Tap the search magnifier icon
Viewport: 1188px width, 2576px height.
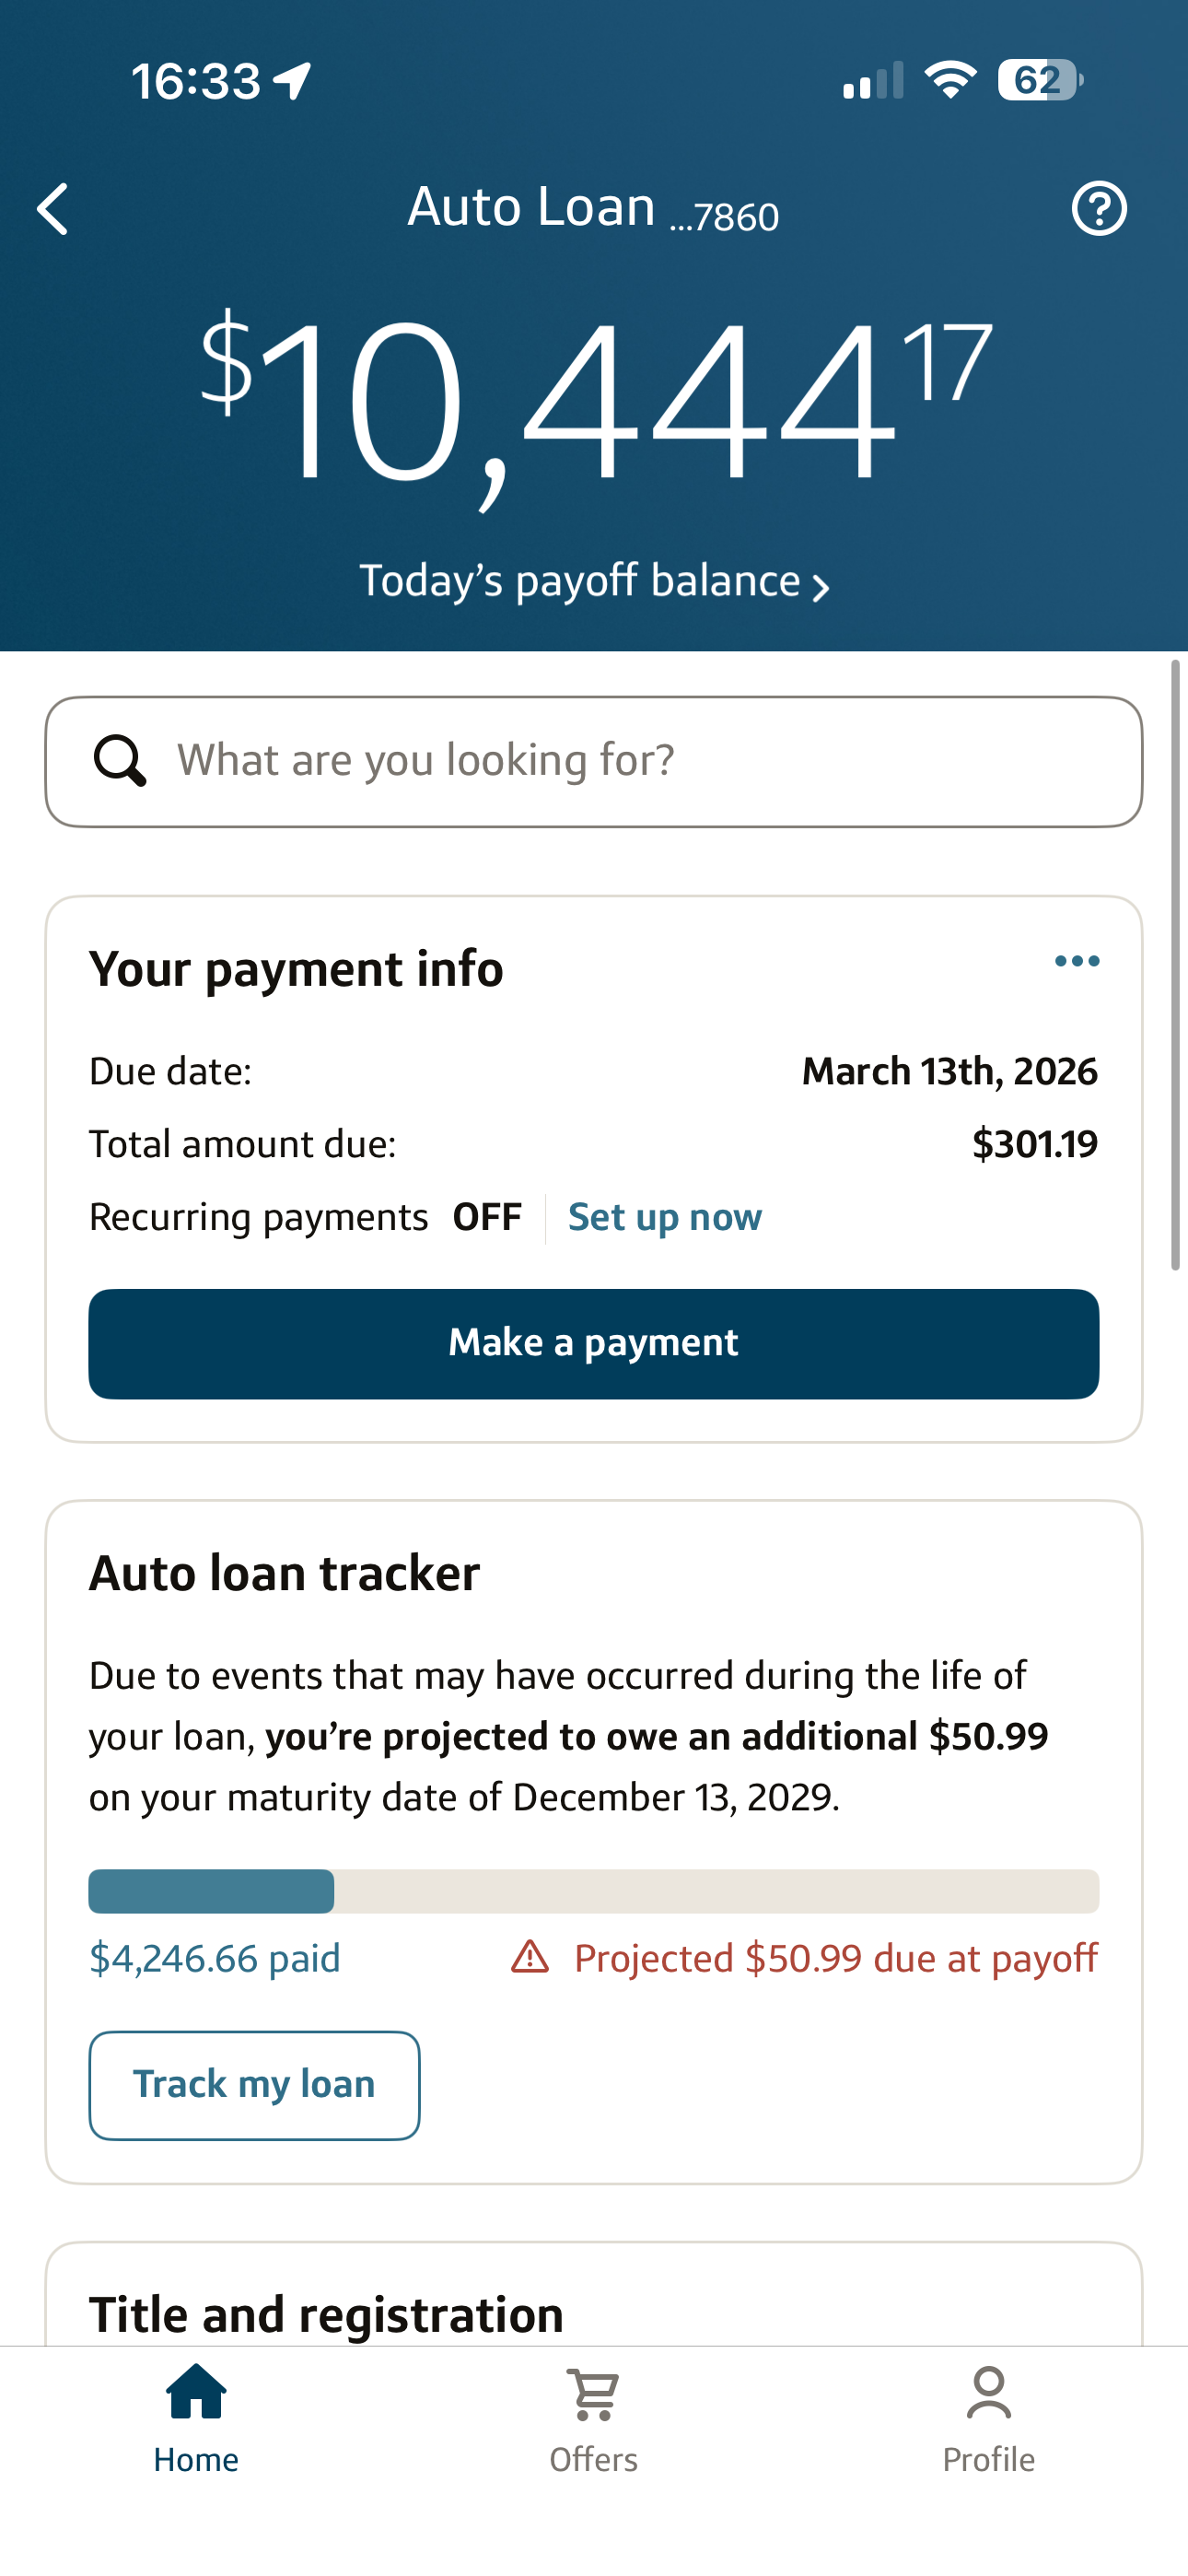pos(120,761)
